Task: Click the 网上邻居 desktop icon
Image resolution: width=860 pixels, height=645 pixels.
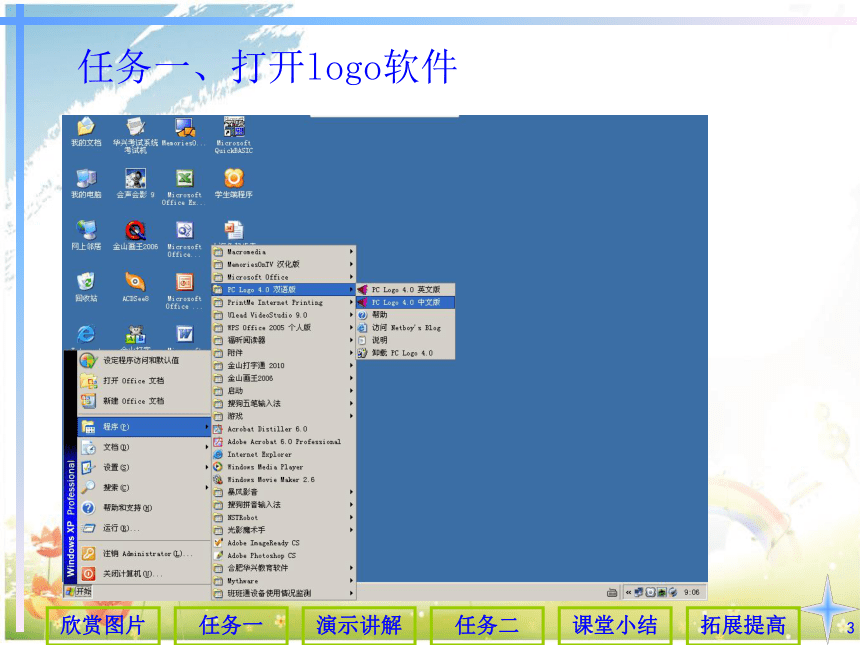Action: pos(86,235)
